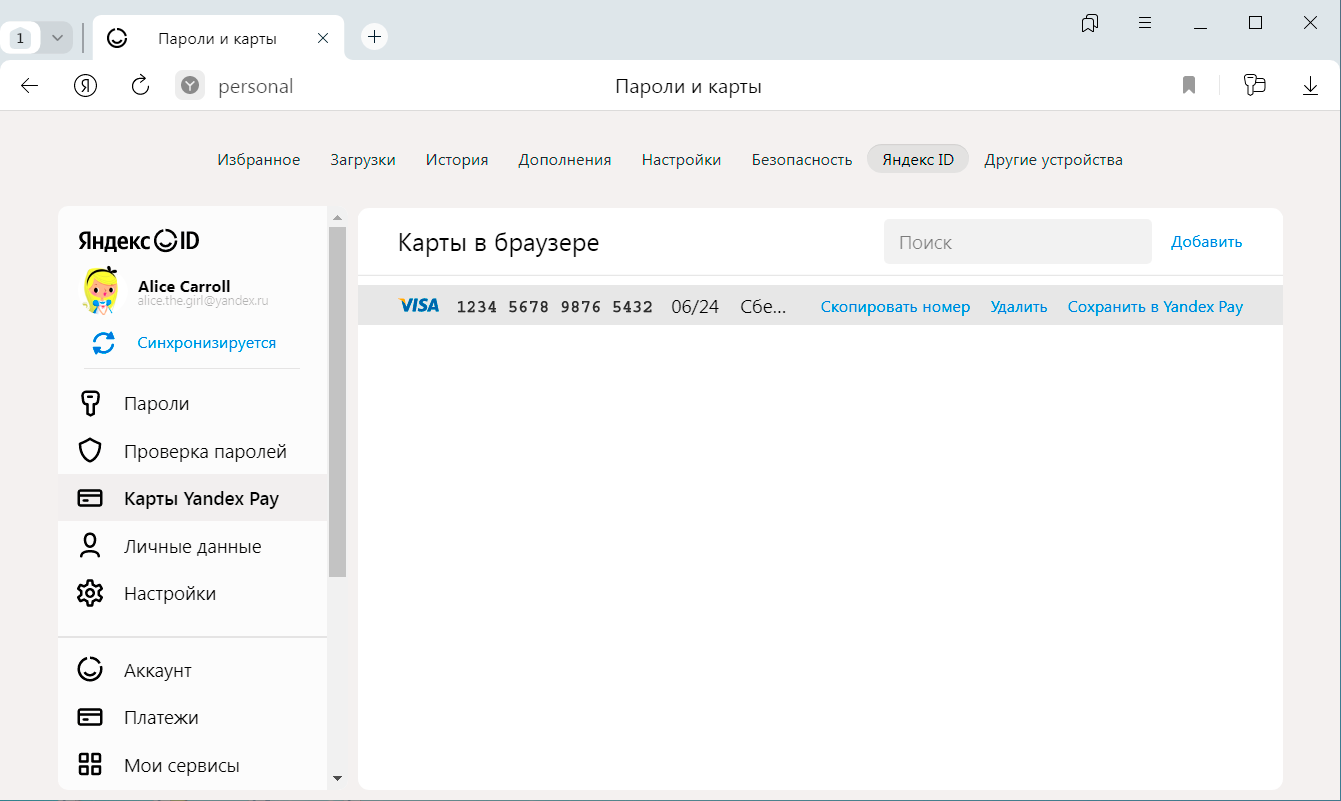Click the gear icon for Настройки in sidebar
1341x801 pixels.
(x=90, y=594)
